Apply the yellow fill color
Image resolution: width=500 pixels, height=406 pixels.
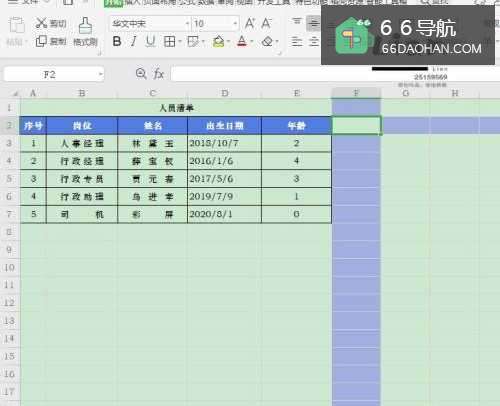point(218,42)
